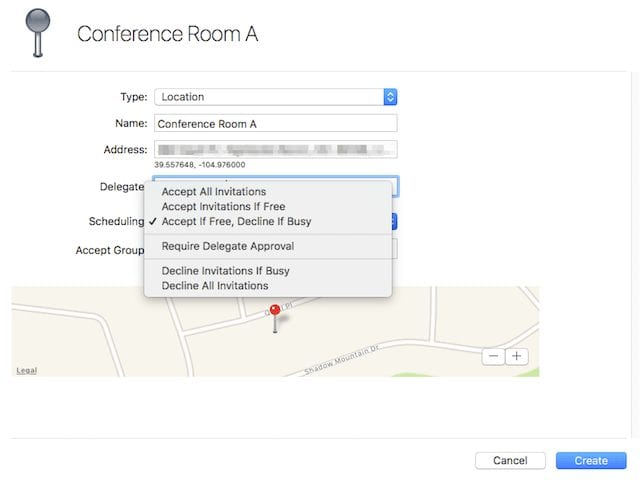Image resolution: width=640 pixels, height=480 pixels.
Task: Zoom in the map with plus button
Action: tap(516, 356)
